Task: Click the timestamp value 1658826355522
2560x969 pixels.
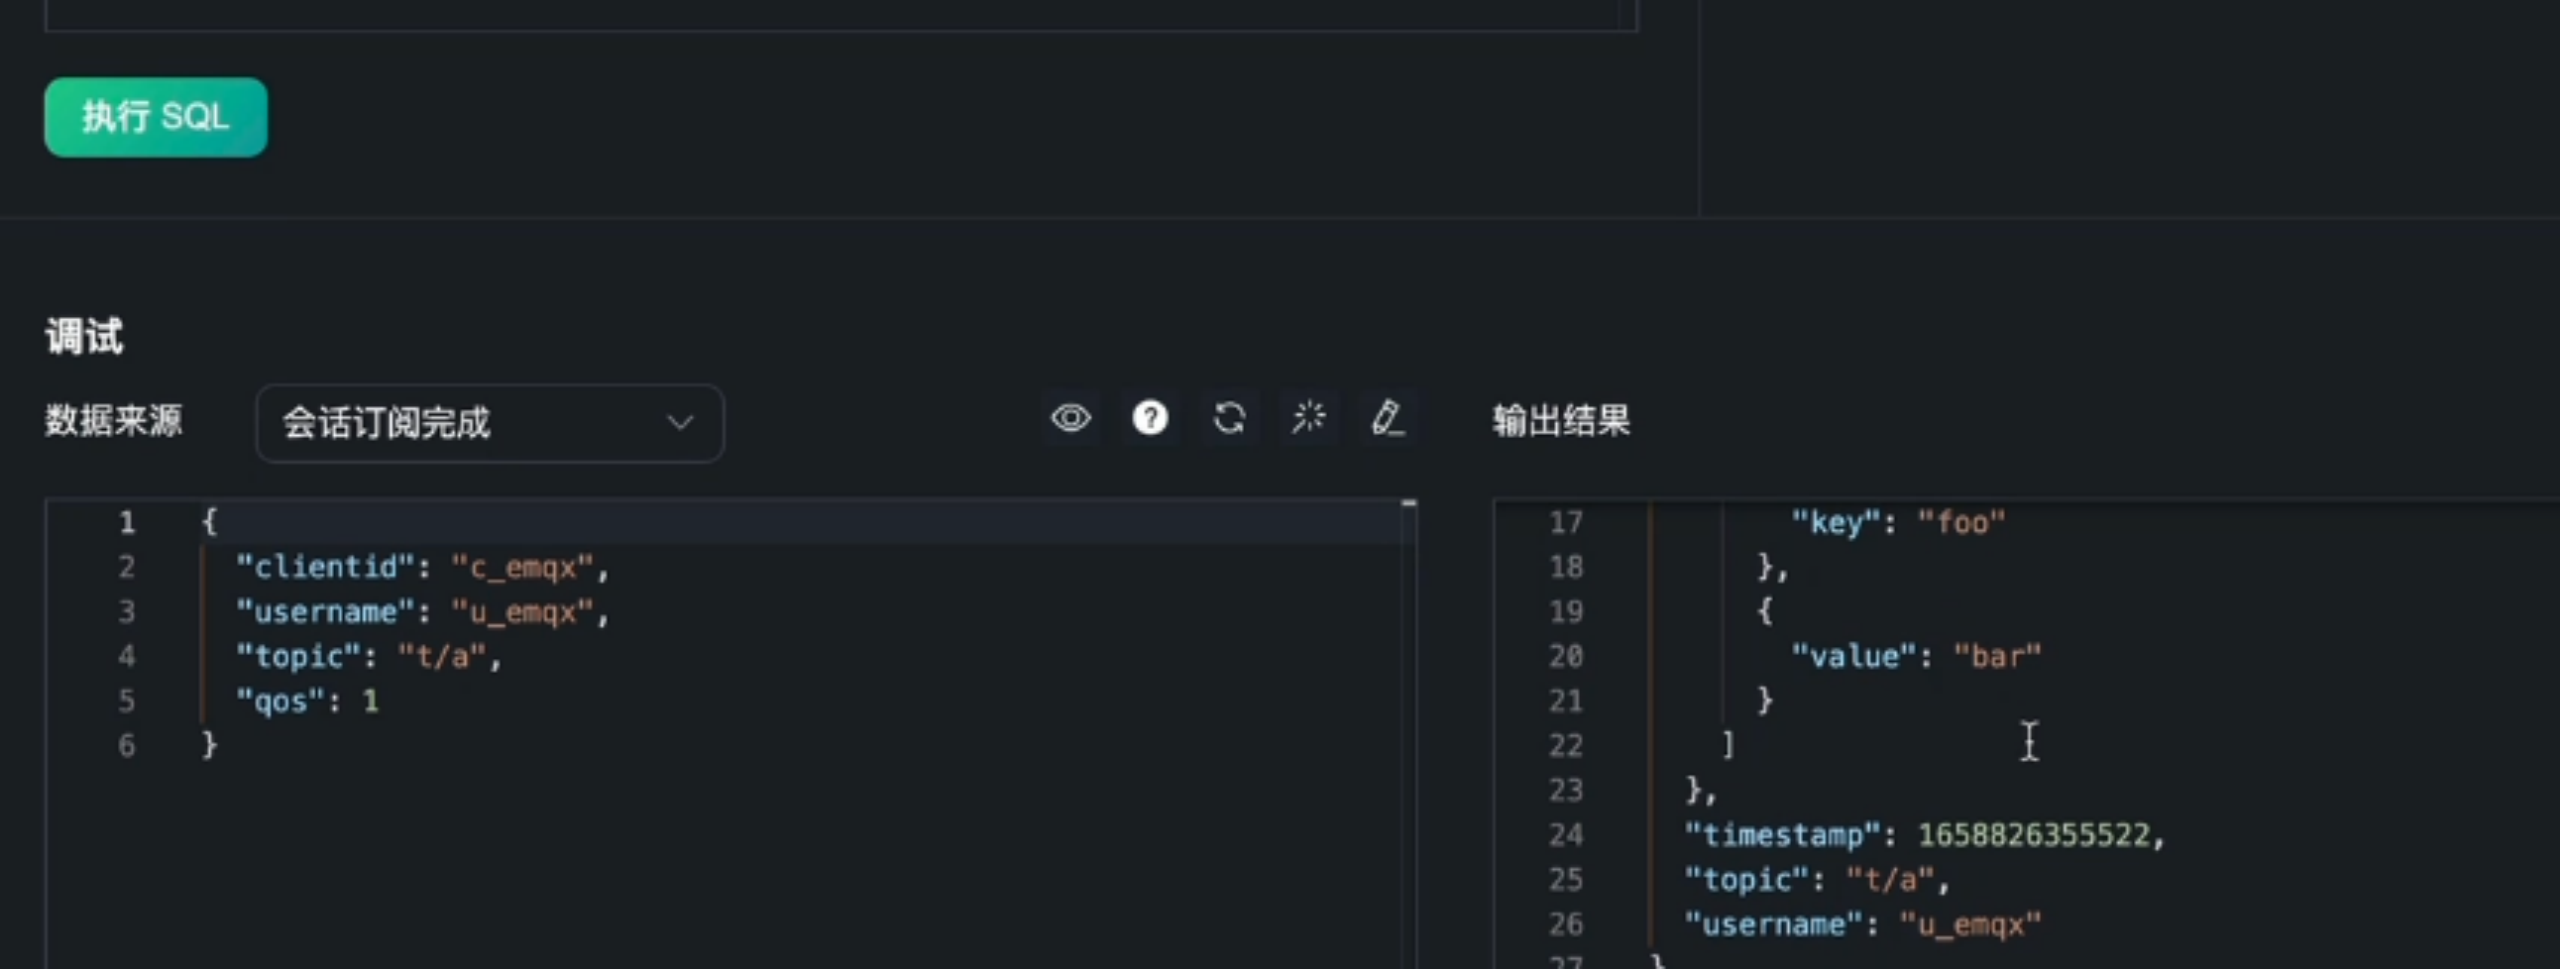Action: pos(2034,835)
